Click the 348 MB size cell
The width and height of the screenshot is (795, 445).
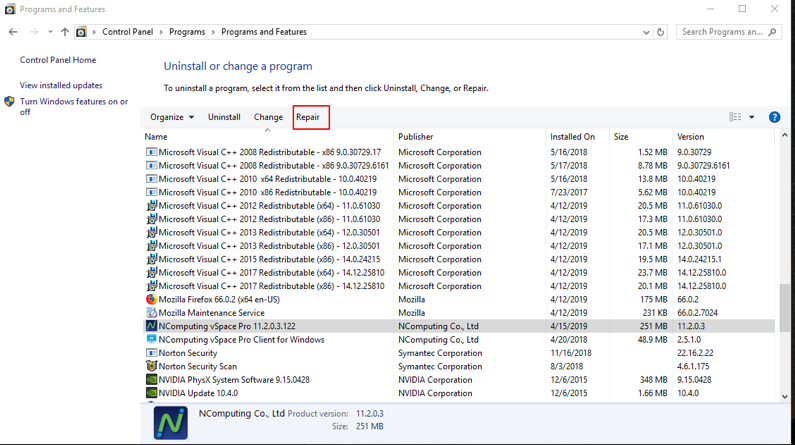653,380
